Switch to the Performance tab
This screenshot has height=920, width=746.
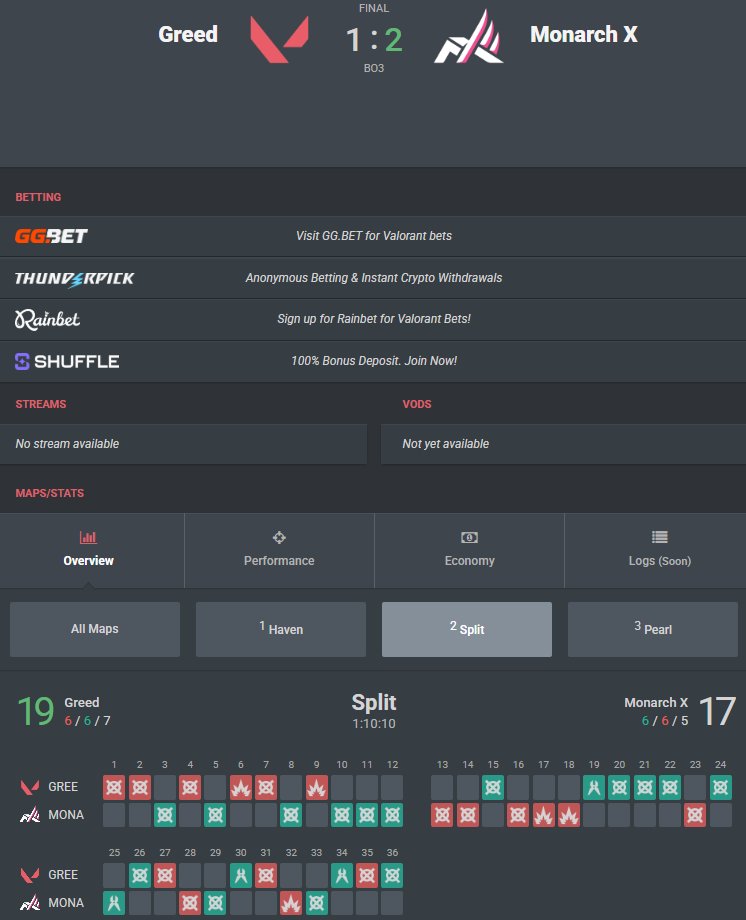point(279,550)
